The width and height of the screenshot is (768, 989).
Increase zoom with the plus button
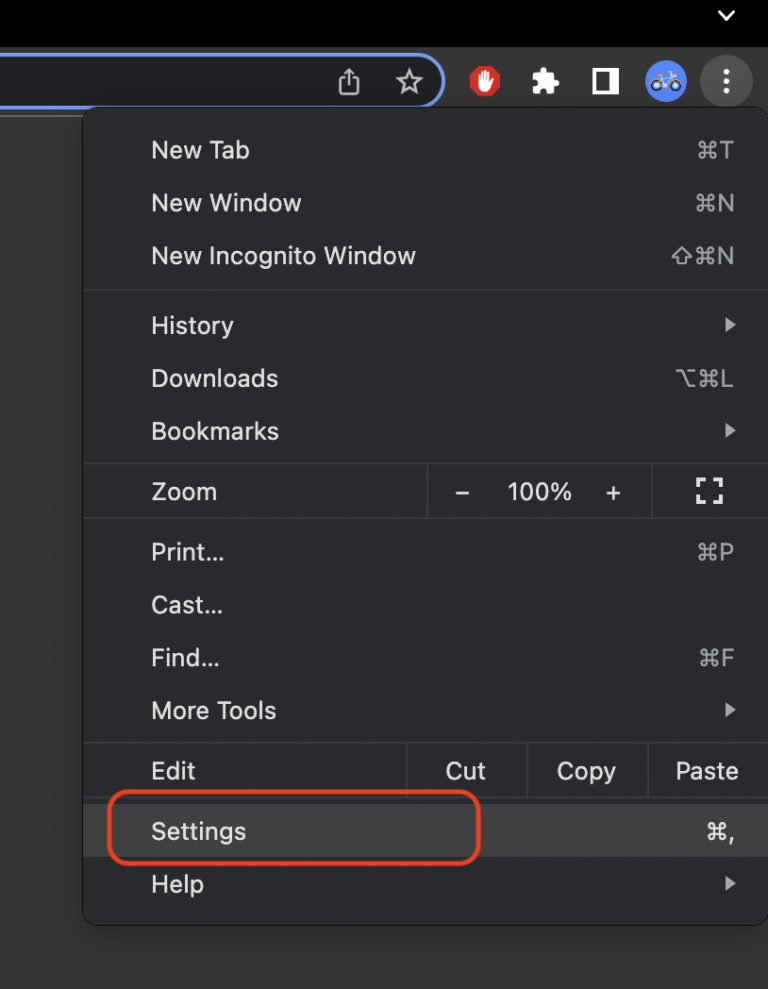pyautogui.click(x=613, y=492)
